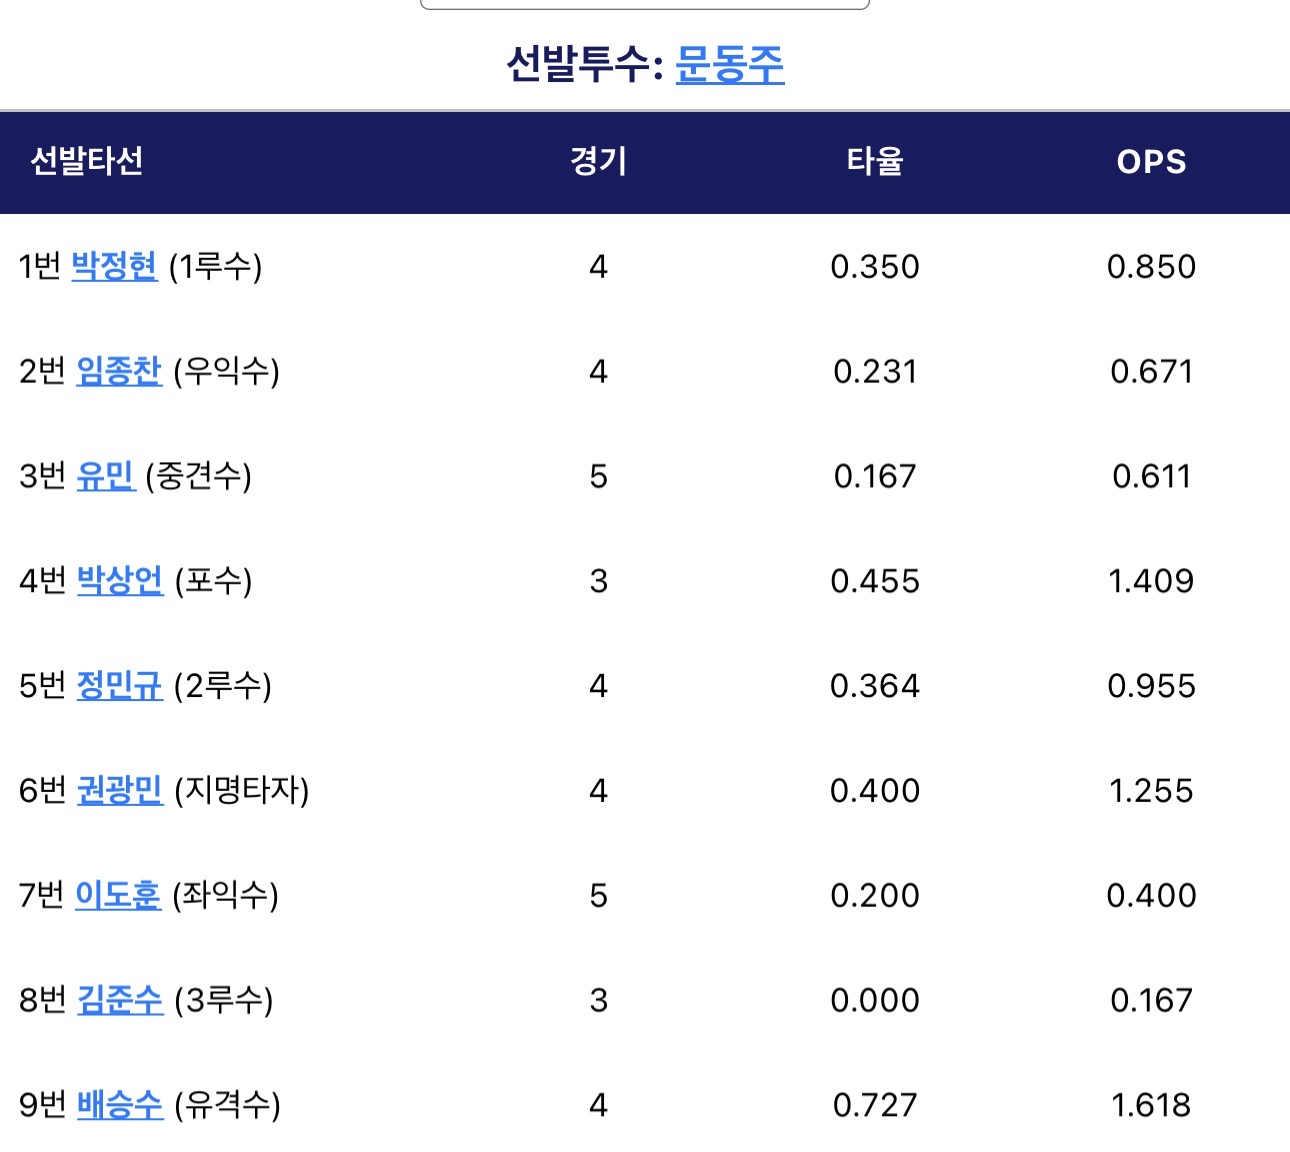
Task: Click the (지명타자) position text
Action: click(241, 791)
